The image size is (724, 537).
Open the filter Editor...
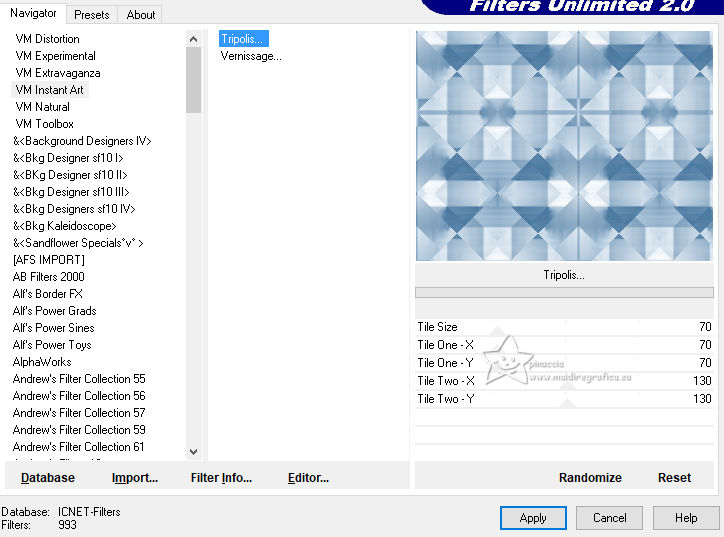(x=308, y=477)
